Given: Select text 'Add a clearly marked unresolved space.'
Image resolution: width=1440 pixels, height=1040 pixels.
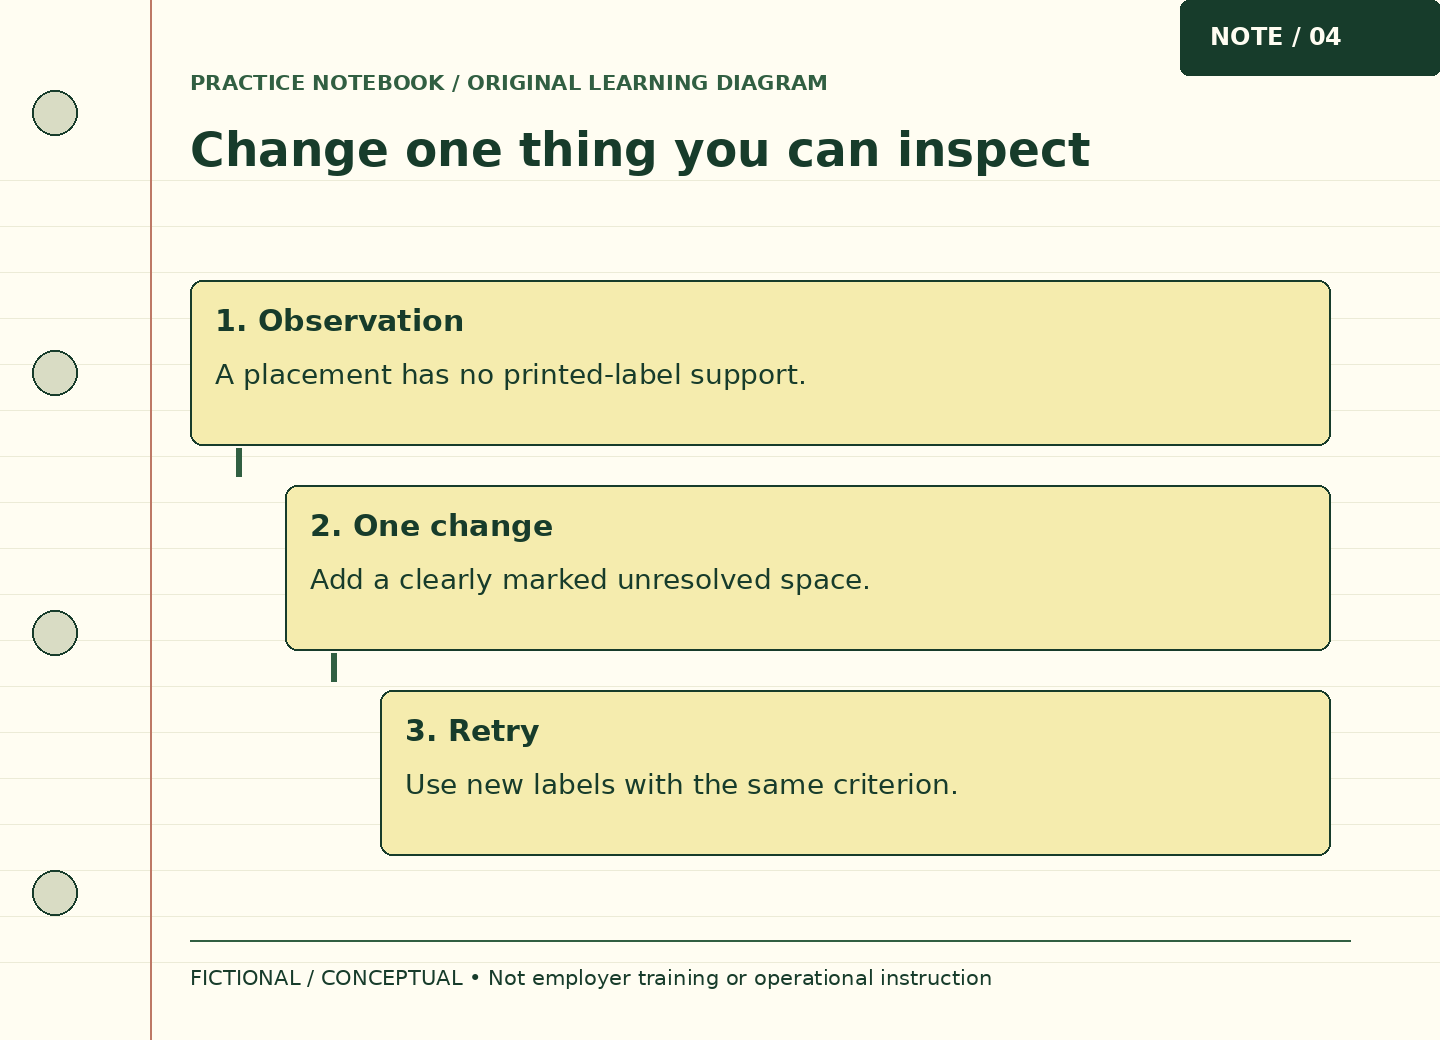Looking at the screenshot, I should tap(590, 580).
